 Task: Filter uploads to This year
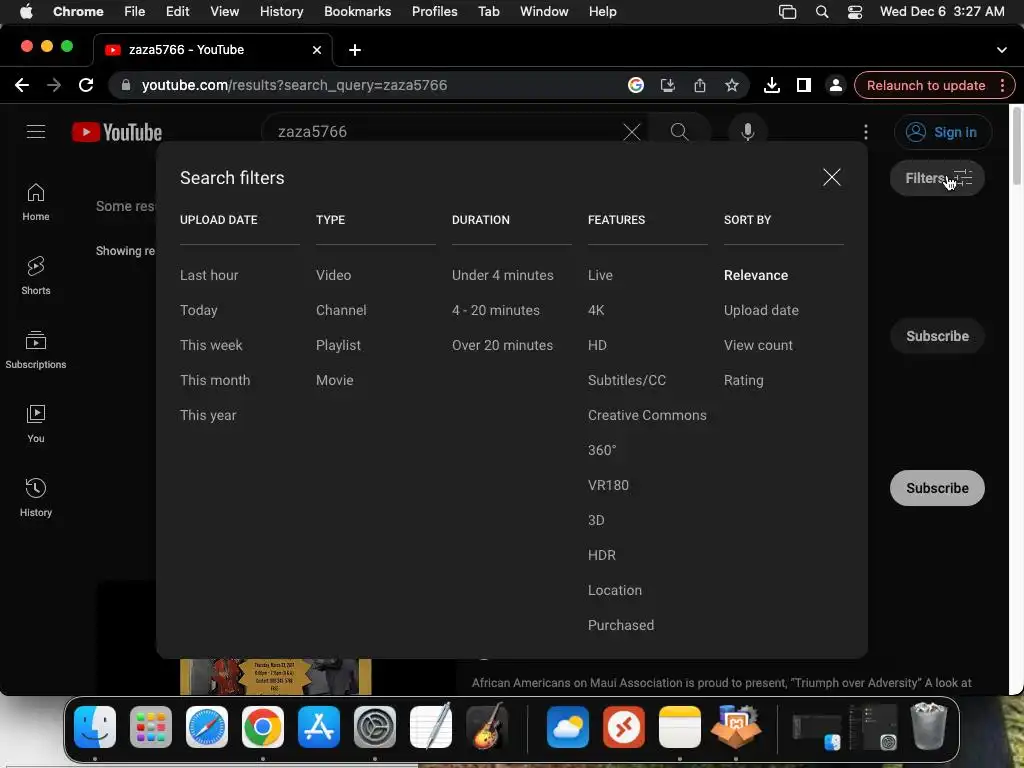208,415
